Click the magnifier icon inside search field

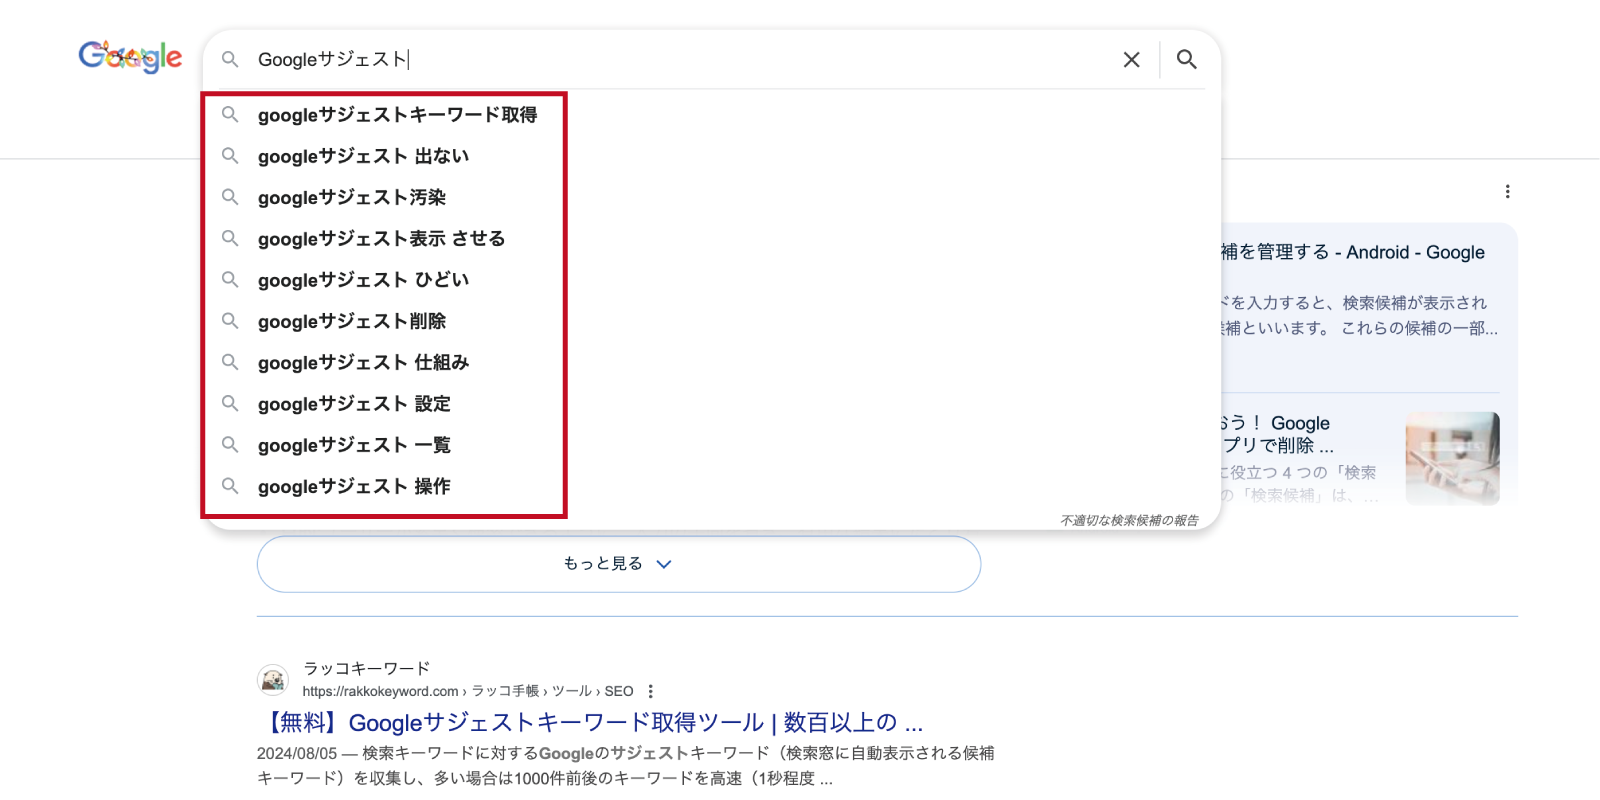230,60
